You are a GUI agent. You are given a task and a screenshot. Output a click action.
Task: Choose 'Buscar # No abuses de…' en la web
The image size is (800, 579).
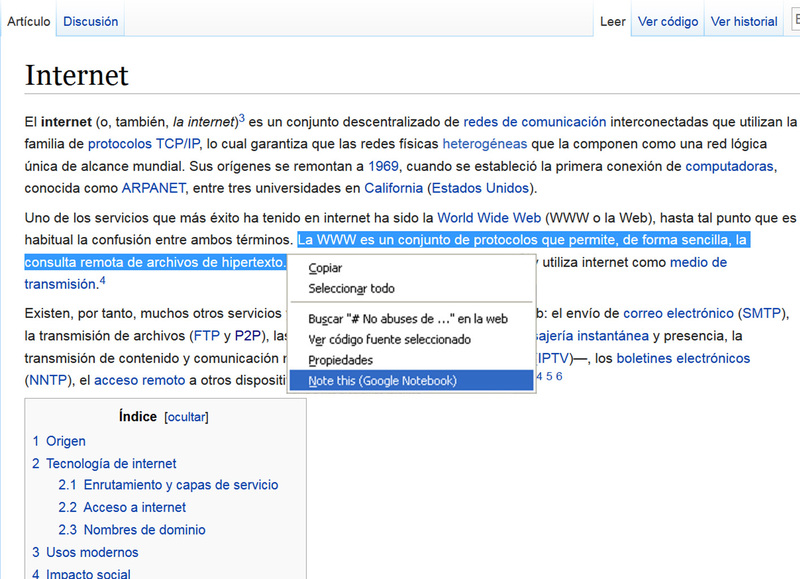point(407,319)
